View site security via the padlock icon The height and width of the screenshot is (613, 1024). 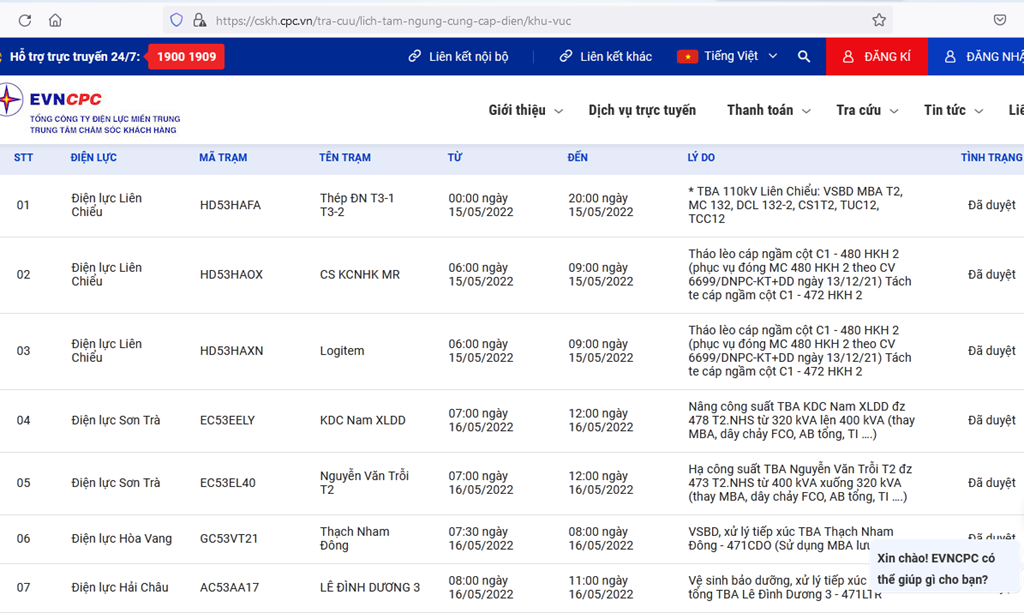[x=199, y=20]
